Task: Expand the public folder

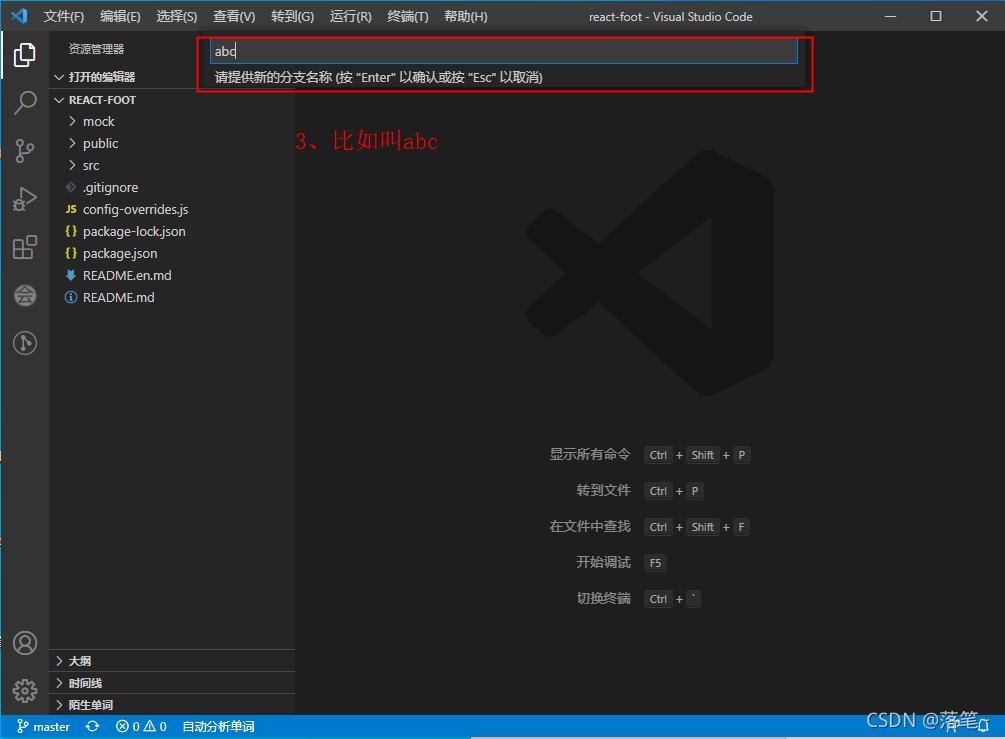Action: pyautogui.click(x=100, y=144)
